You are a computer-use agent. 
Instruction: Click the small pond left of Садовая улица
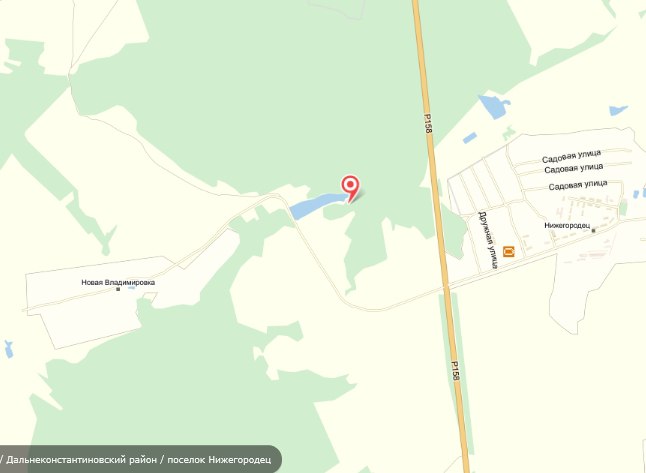click(469, 138)
